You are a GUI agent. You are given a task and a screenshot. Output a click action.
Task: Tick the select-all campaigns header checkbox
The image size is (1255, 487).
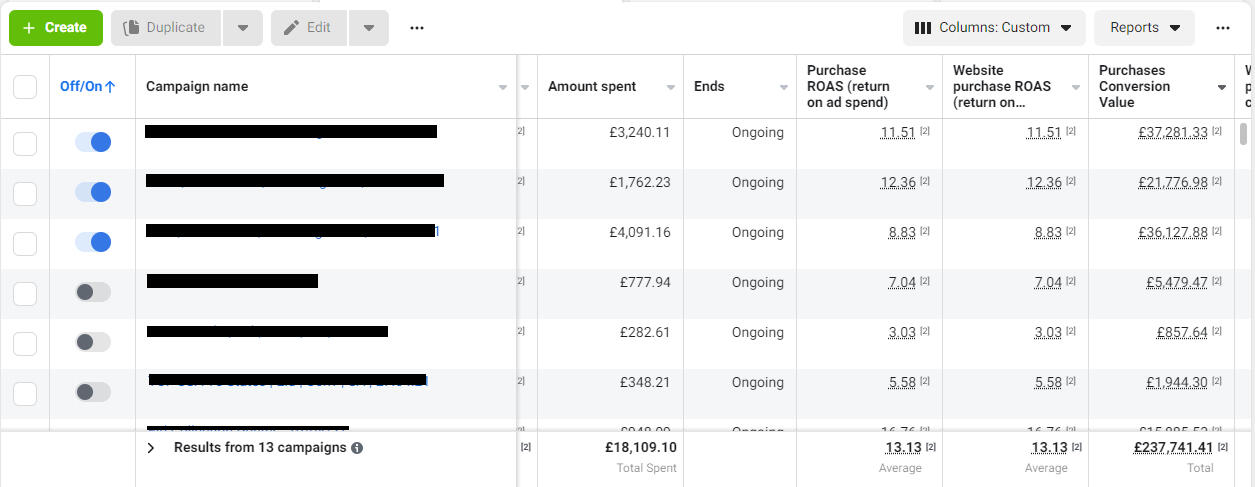point(25,87)
